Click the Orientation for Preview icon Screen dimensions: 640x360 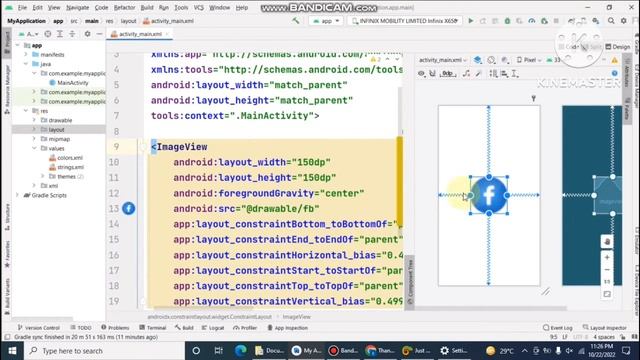pyautogui.click(x=491, y=60)
